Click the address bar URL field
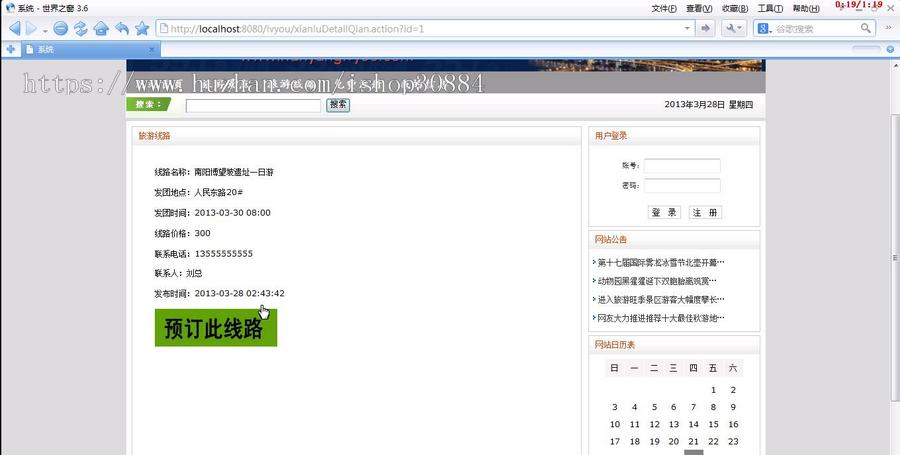900x455 pixels. [x=425, y=28]
